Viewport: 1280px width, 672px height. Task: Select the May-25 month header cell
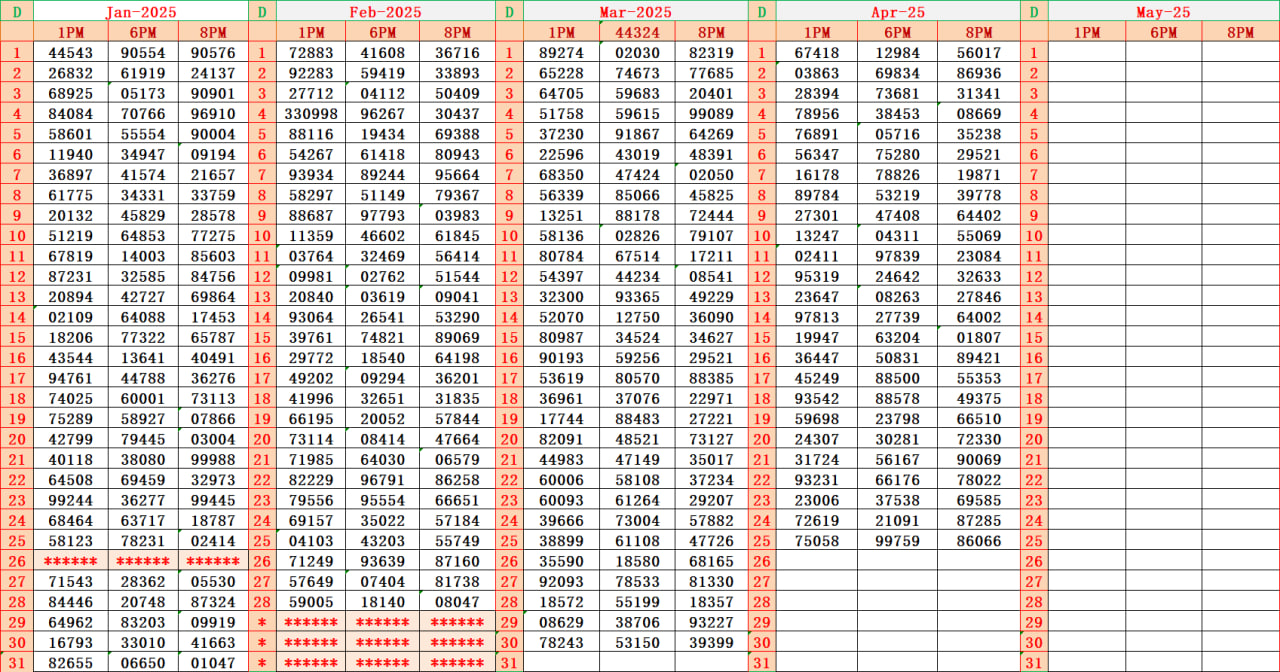(x=1164, y=11)
